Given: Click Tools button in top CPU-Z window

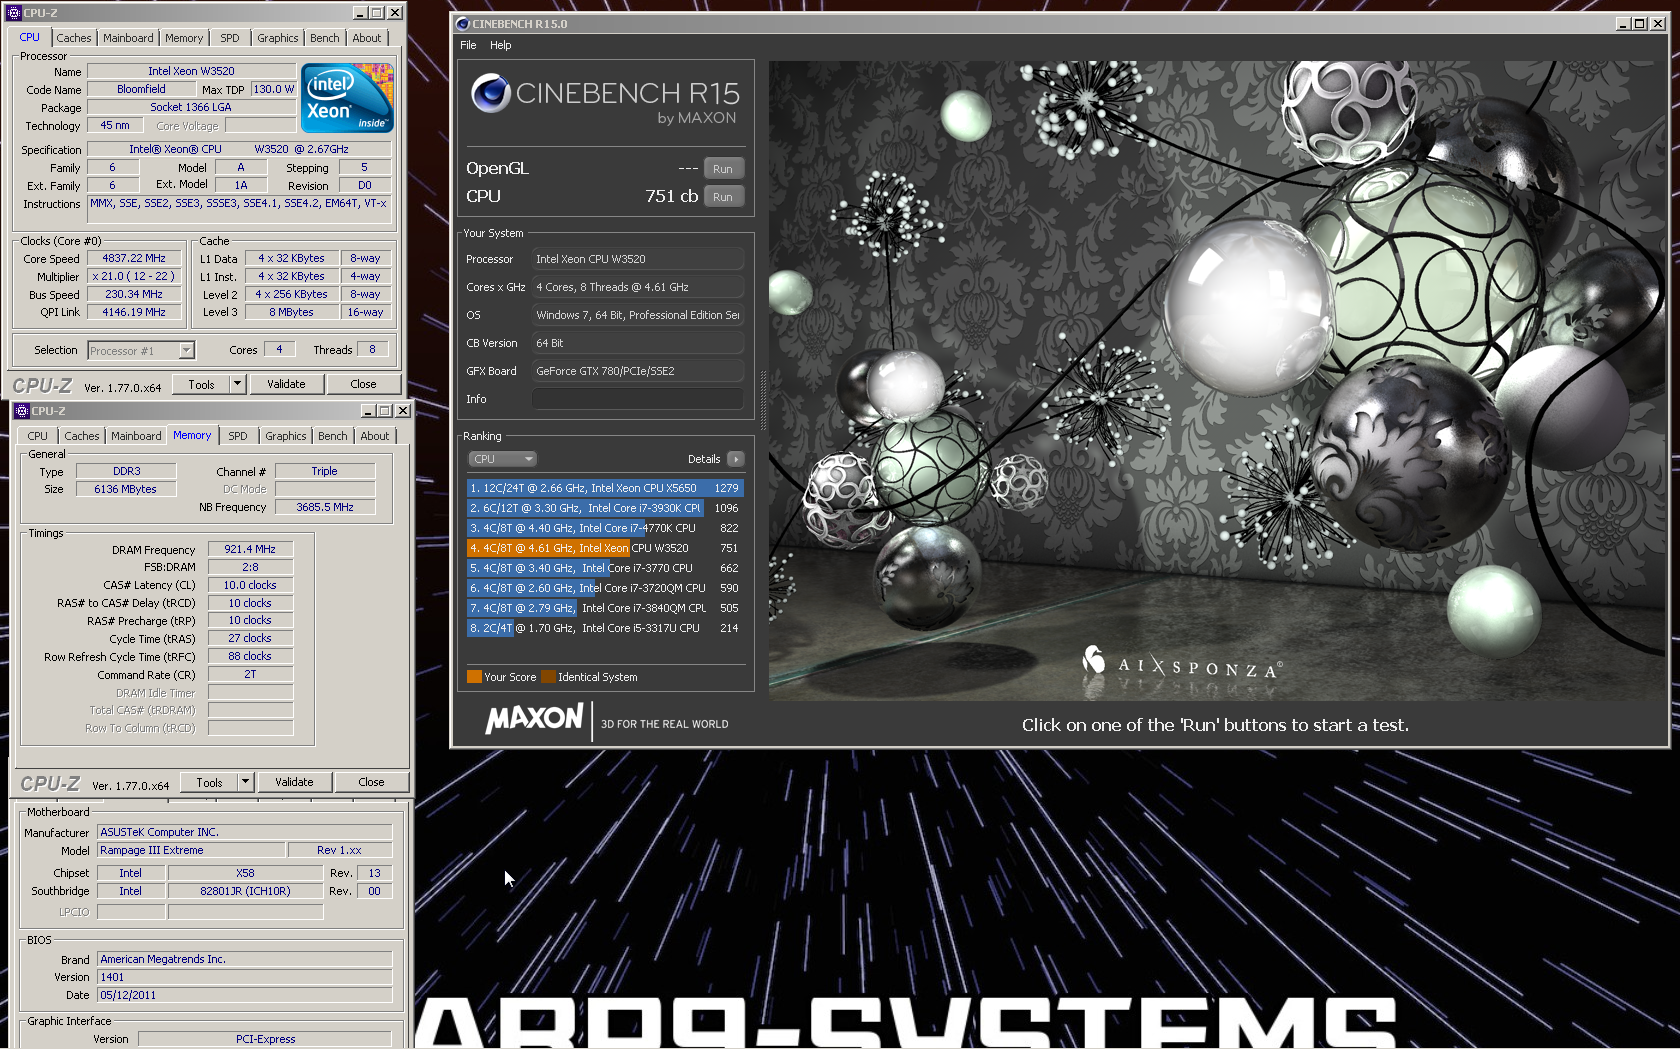Looking at the screenshot, I should tap(201, 384).
